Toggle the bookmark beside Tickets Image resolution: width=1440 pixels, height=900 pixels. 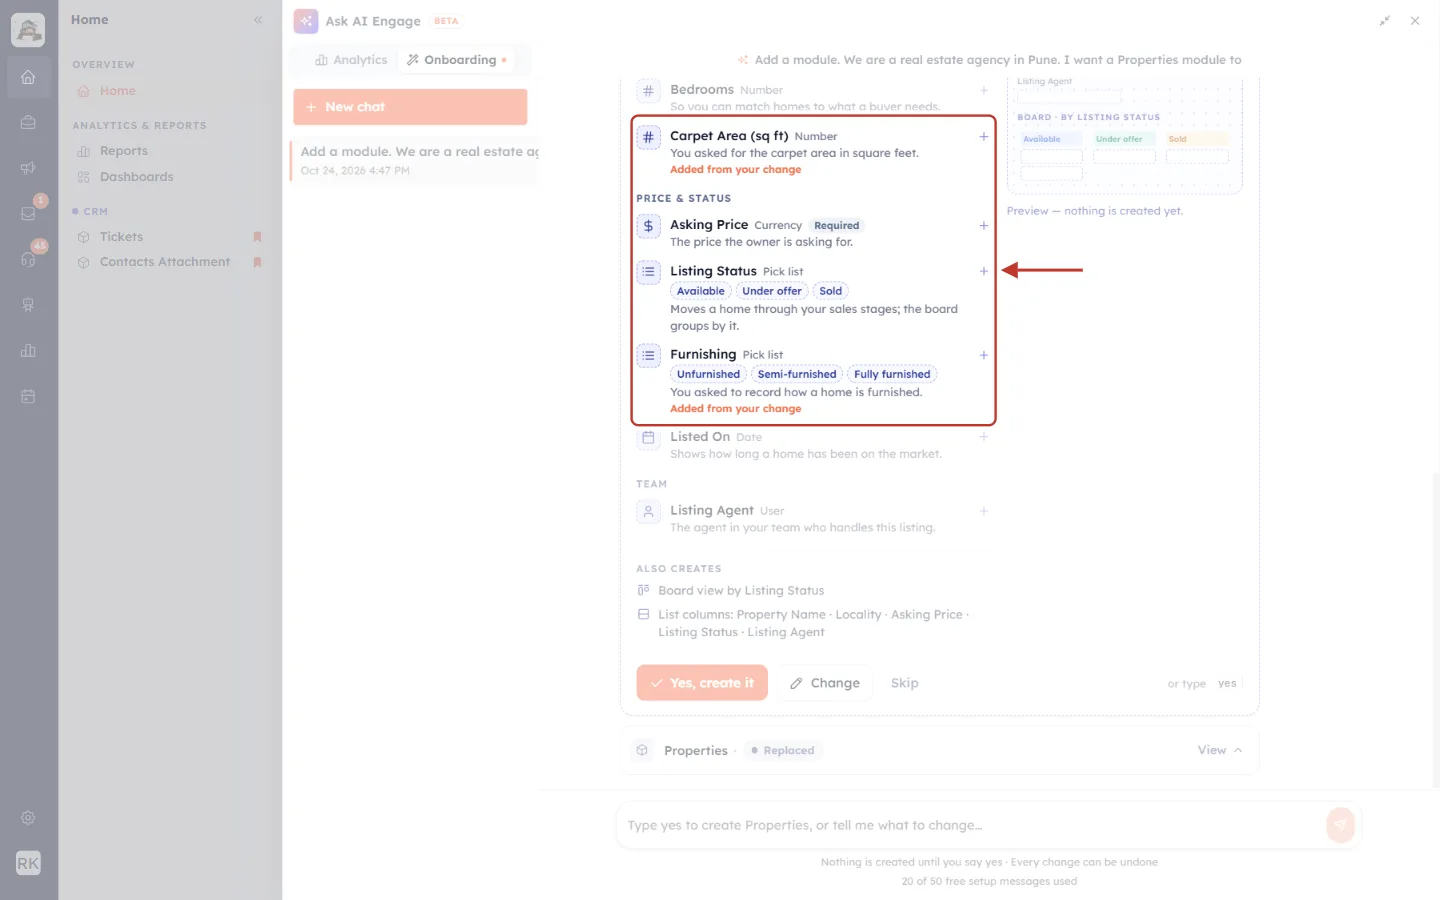tap(257, 237)
